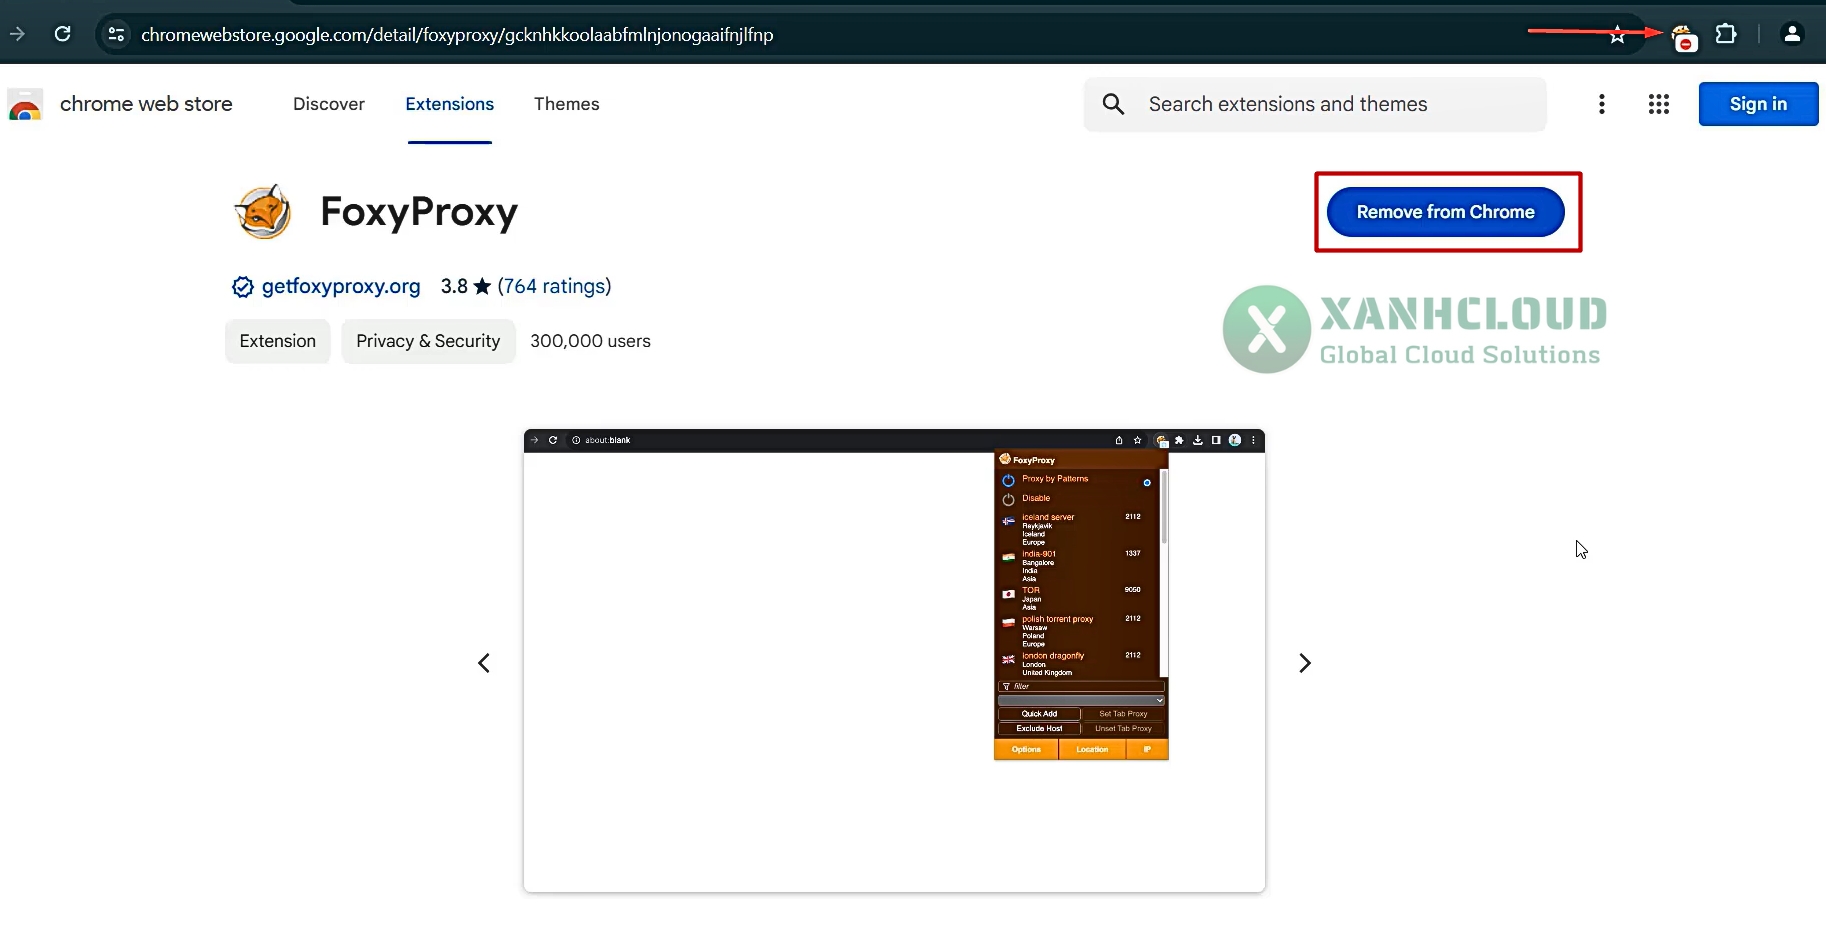1826x926 pixels.
Task: Open the 764 ratings link
Action: [554, 286]
